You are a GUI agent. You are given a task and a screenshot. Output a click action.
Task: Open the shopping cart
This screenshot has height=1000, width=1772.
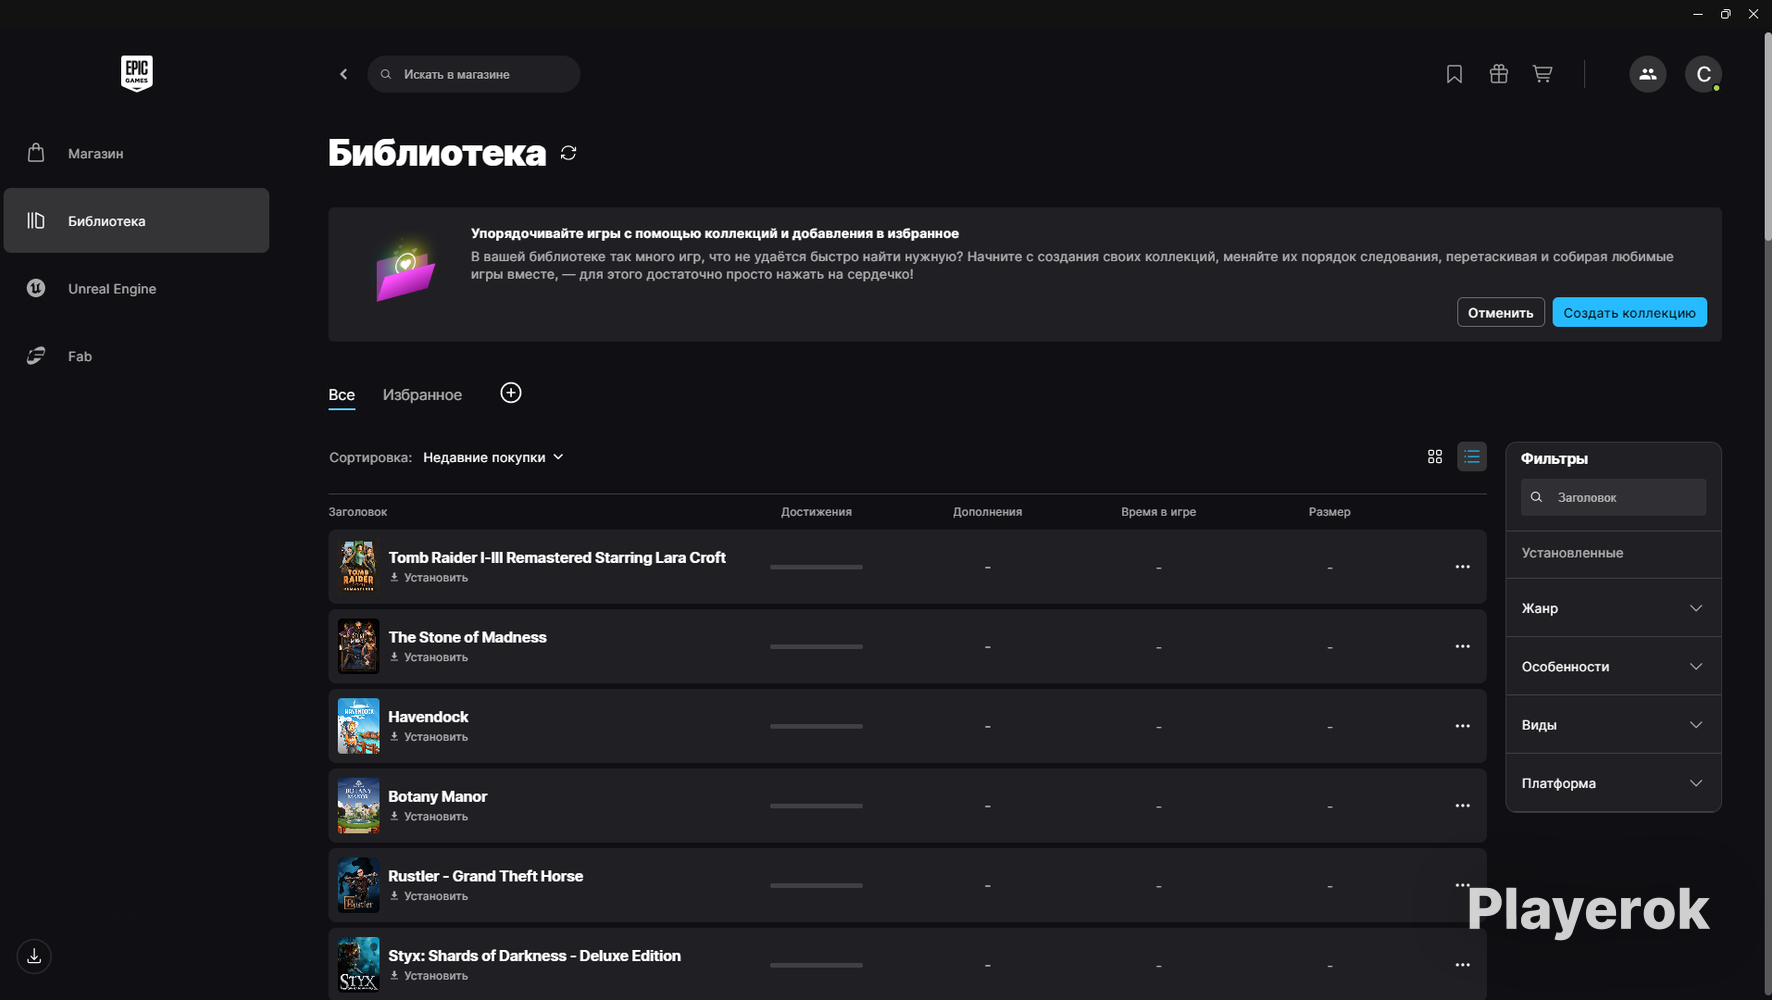1542,74
